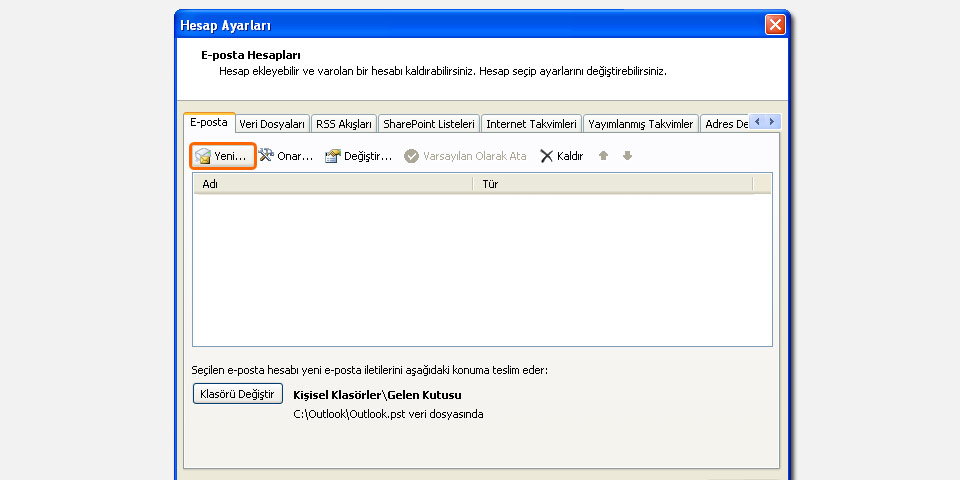Click the Kaldır remove button
The height and width of the screenshot is (480, 960).
tap(561, 156)
